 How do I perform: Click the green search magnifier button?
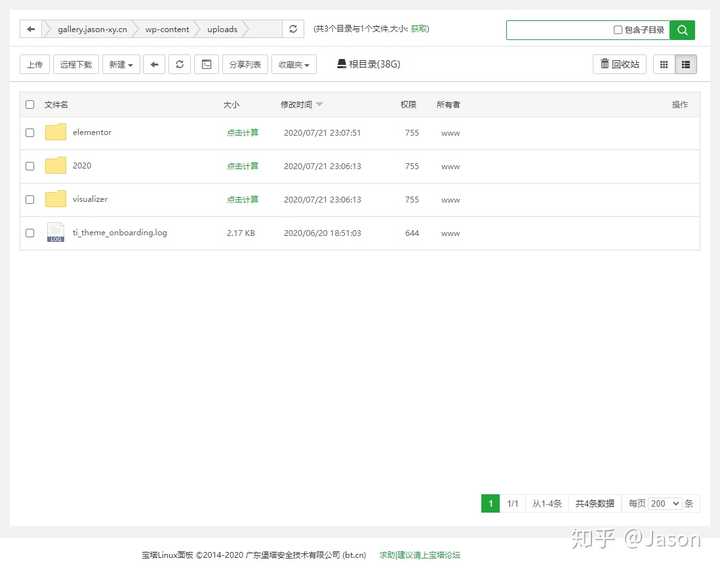coord(682,30)
